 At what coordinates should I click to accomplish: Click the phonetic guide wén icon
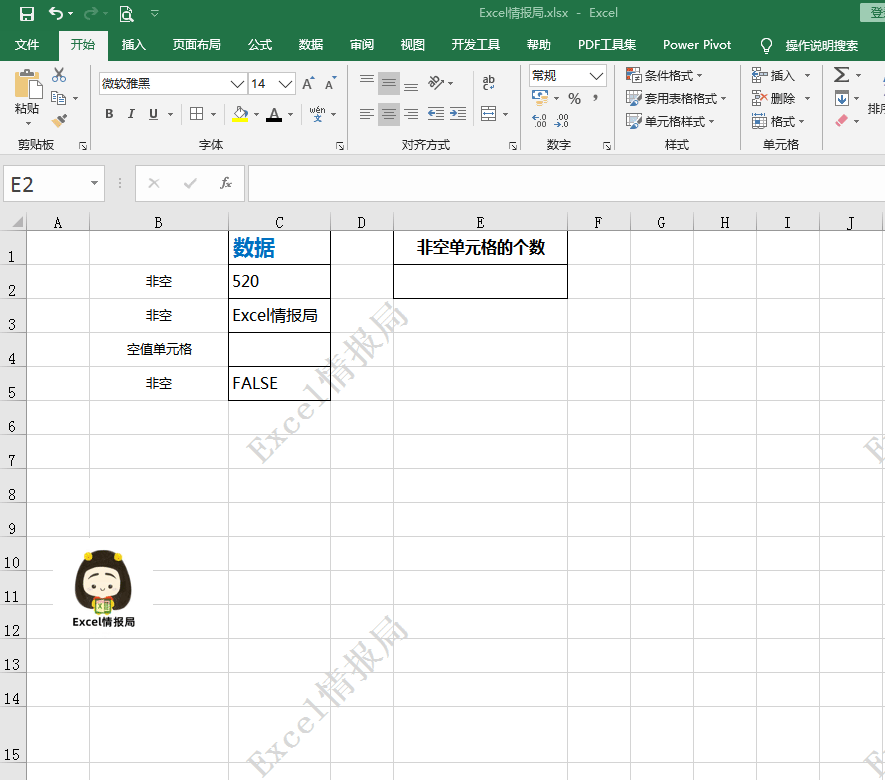(x=317, y=114)
